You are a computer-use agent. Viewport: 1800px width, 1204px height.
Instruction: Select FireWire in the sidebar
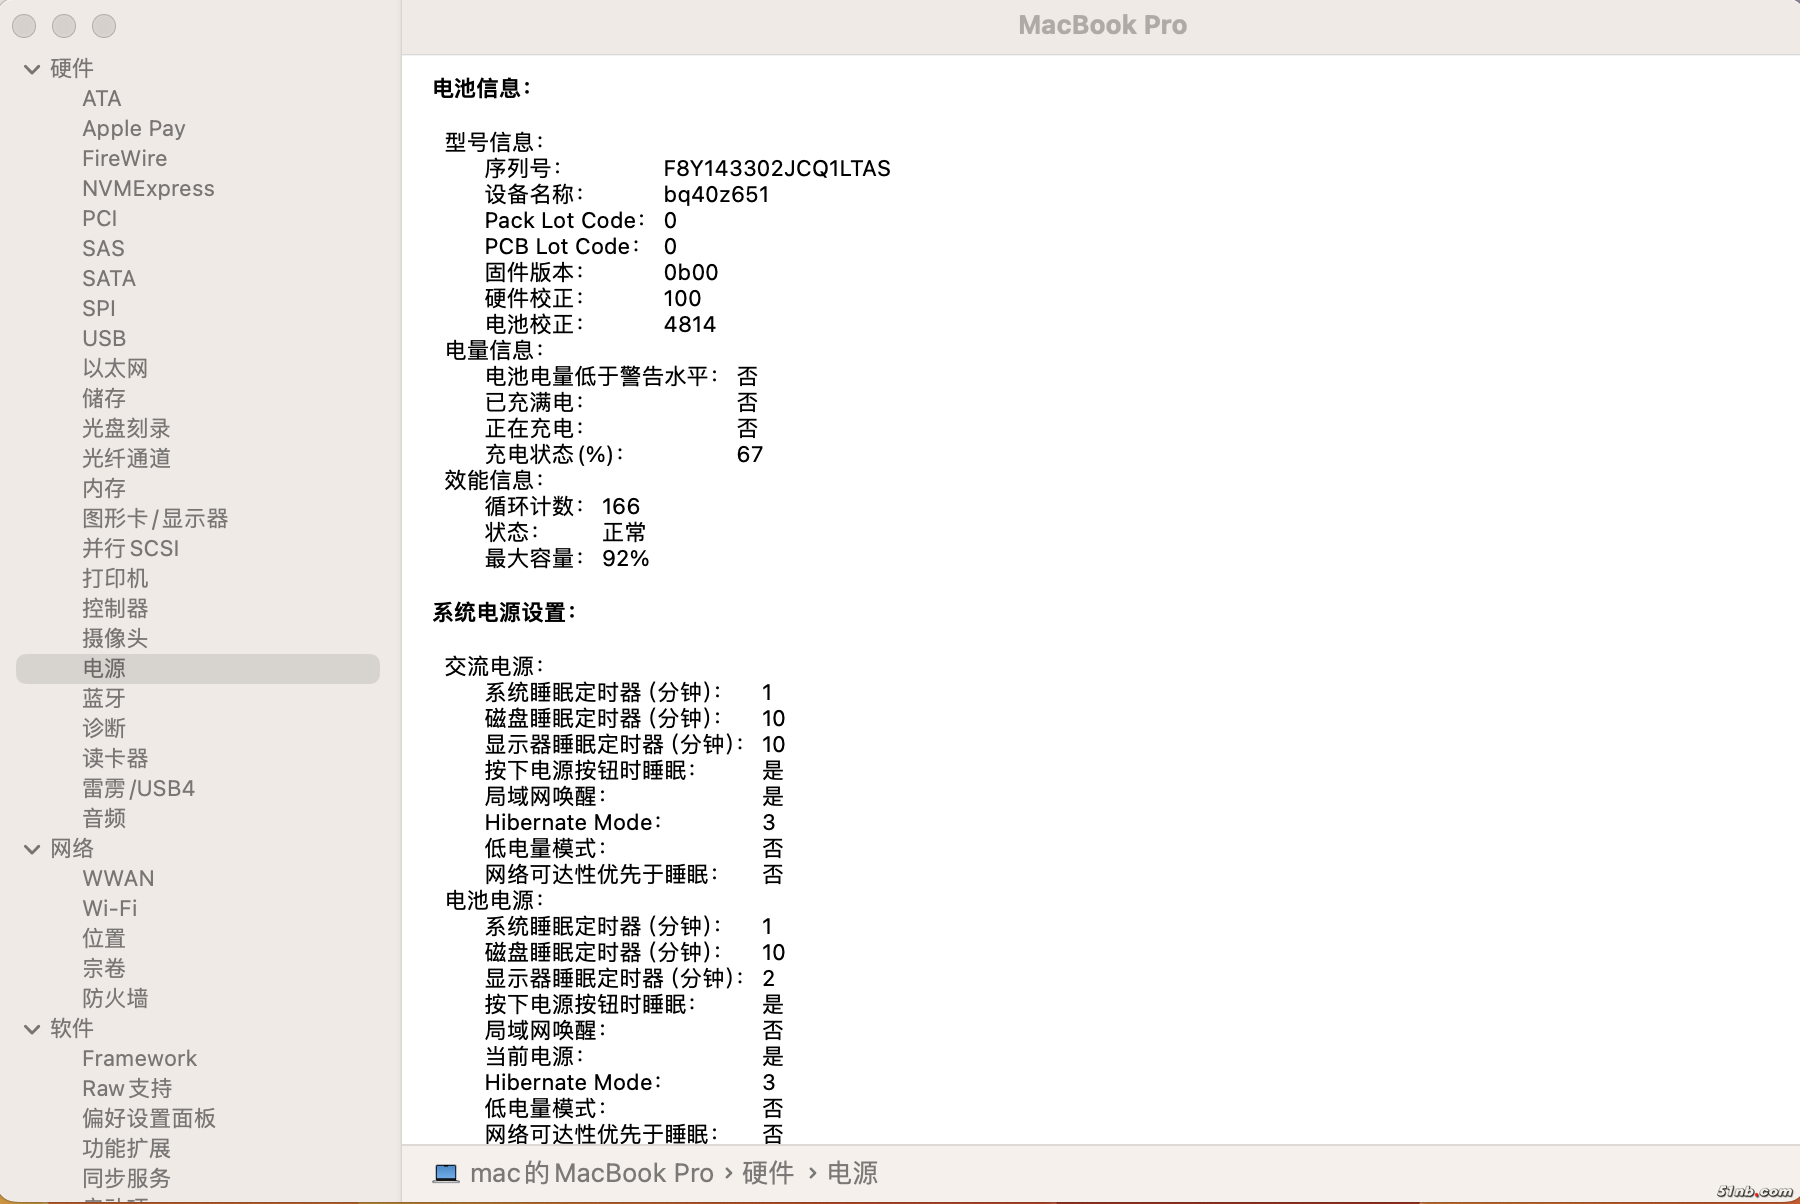coord(125,158)
